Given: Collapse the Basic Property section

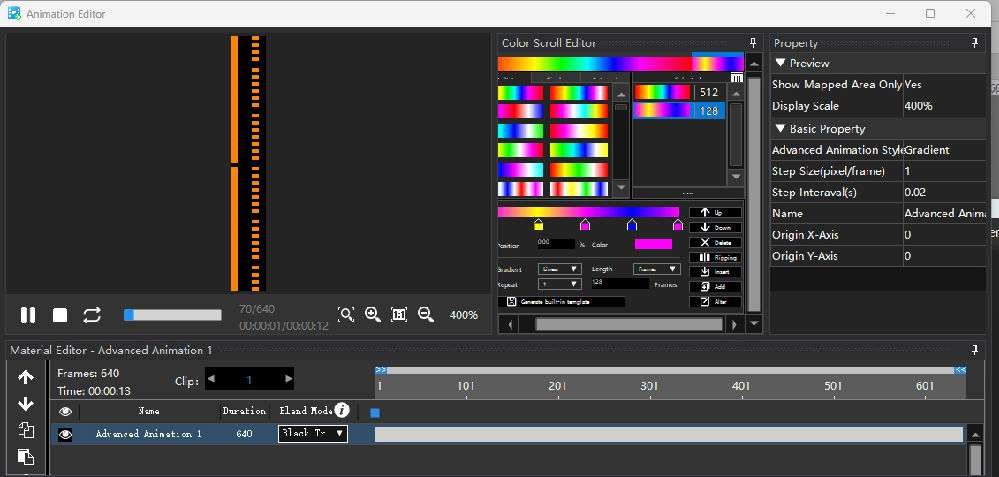Looking at the screenshot, I should [780, 129].
